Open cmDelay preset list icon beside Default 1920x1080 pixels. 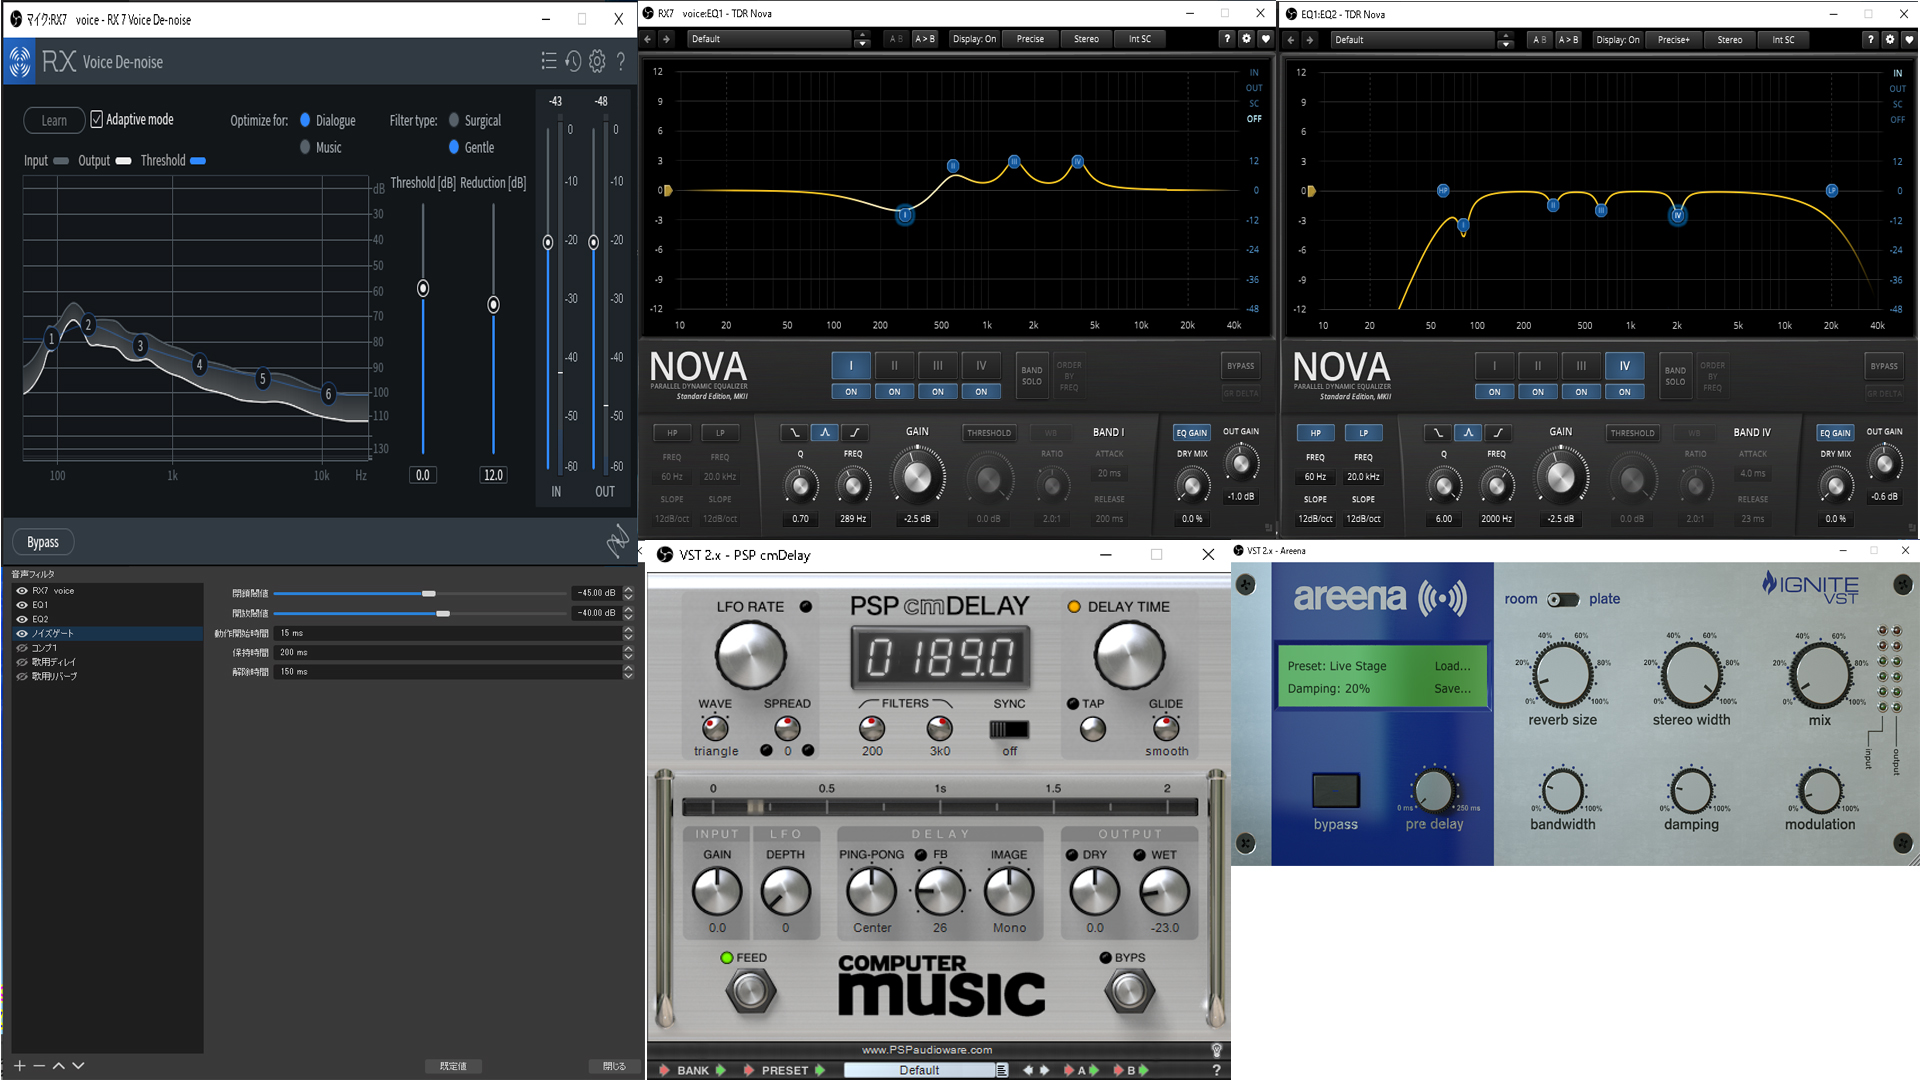pyautogui.click(x=1002, y=1070)
